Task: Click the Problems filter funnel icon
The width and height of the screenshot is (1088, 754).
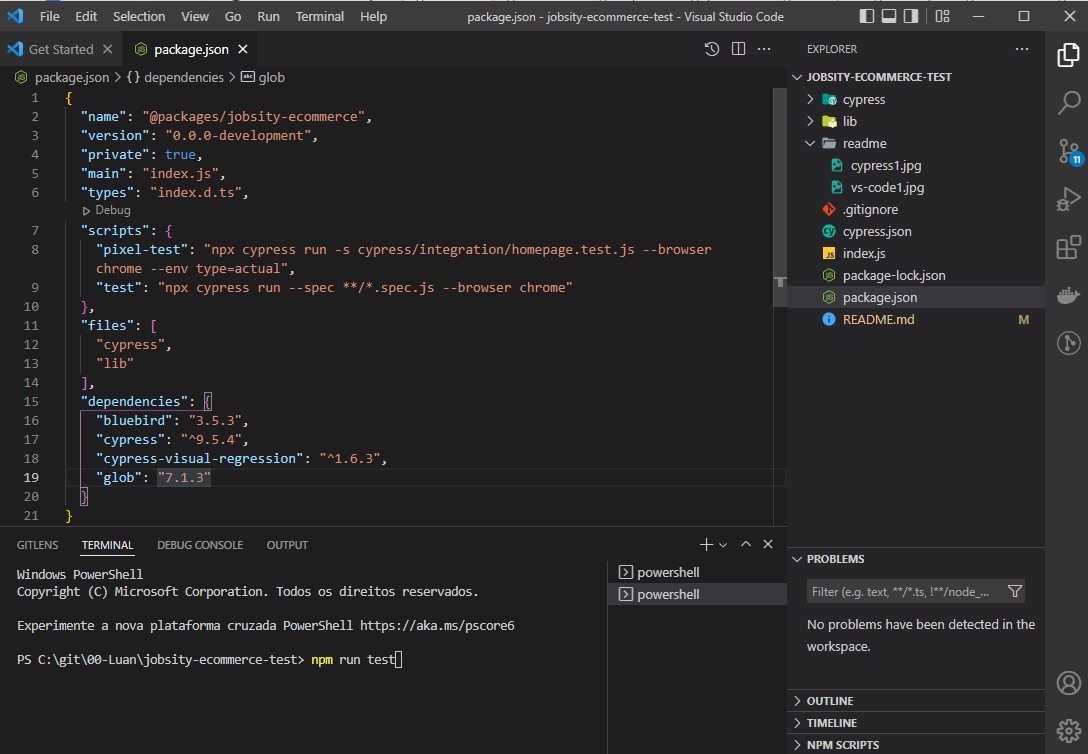Action: 1014,592
